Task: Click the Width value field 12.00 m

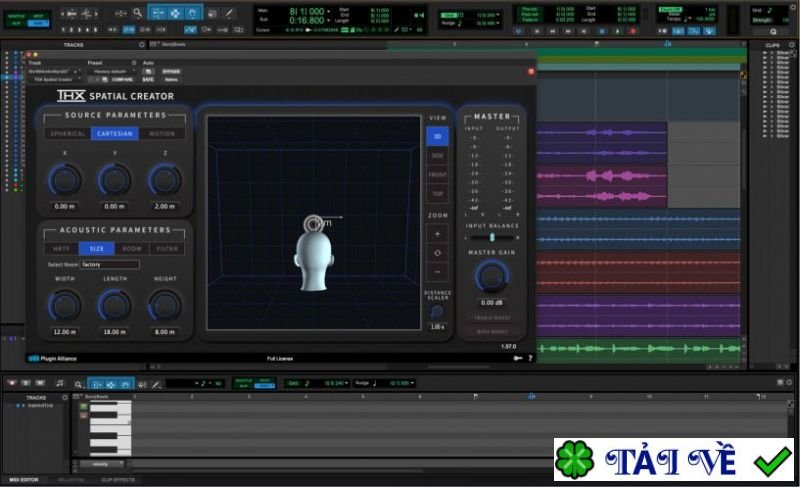Action: point(64,331)
